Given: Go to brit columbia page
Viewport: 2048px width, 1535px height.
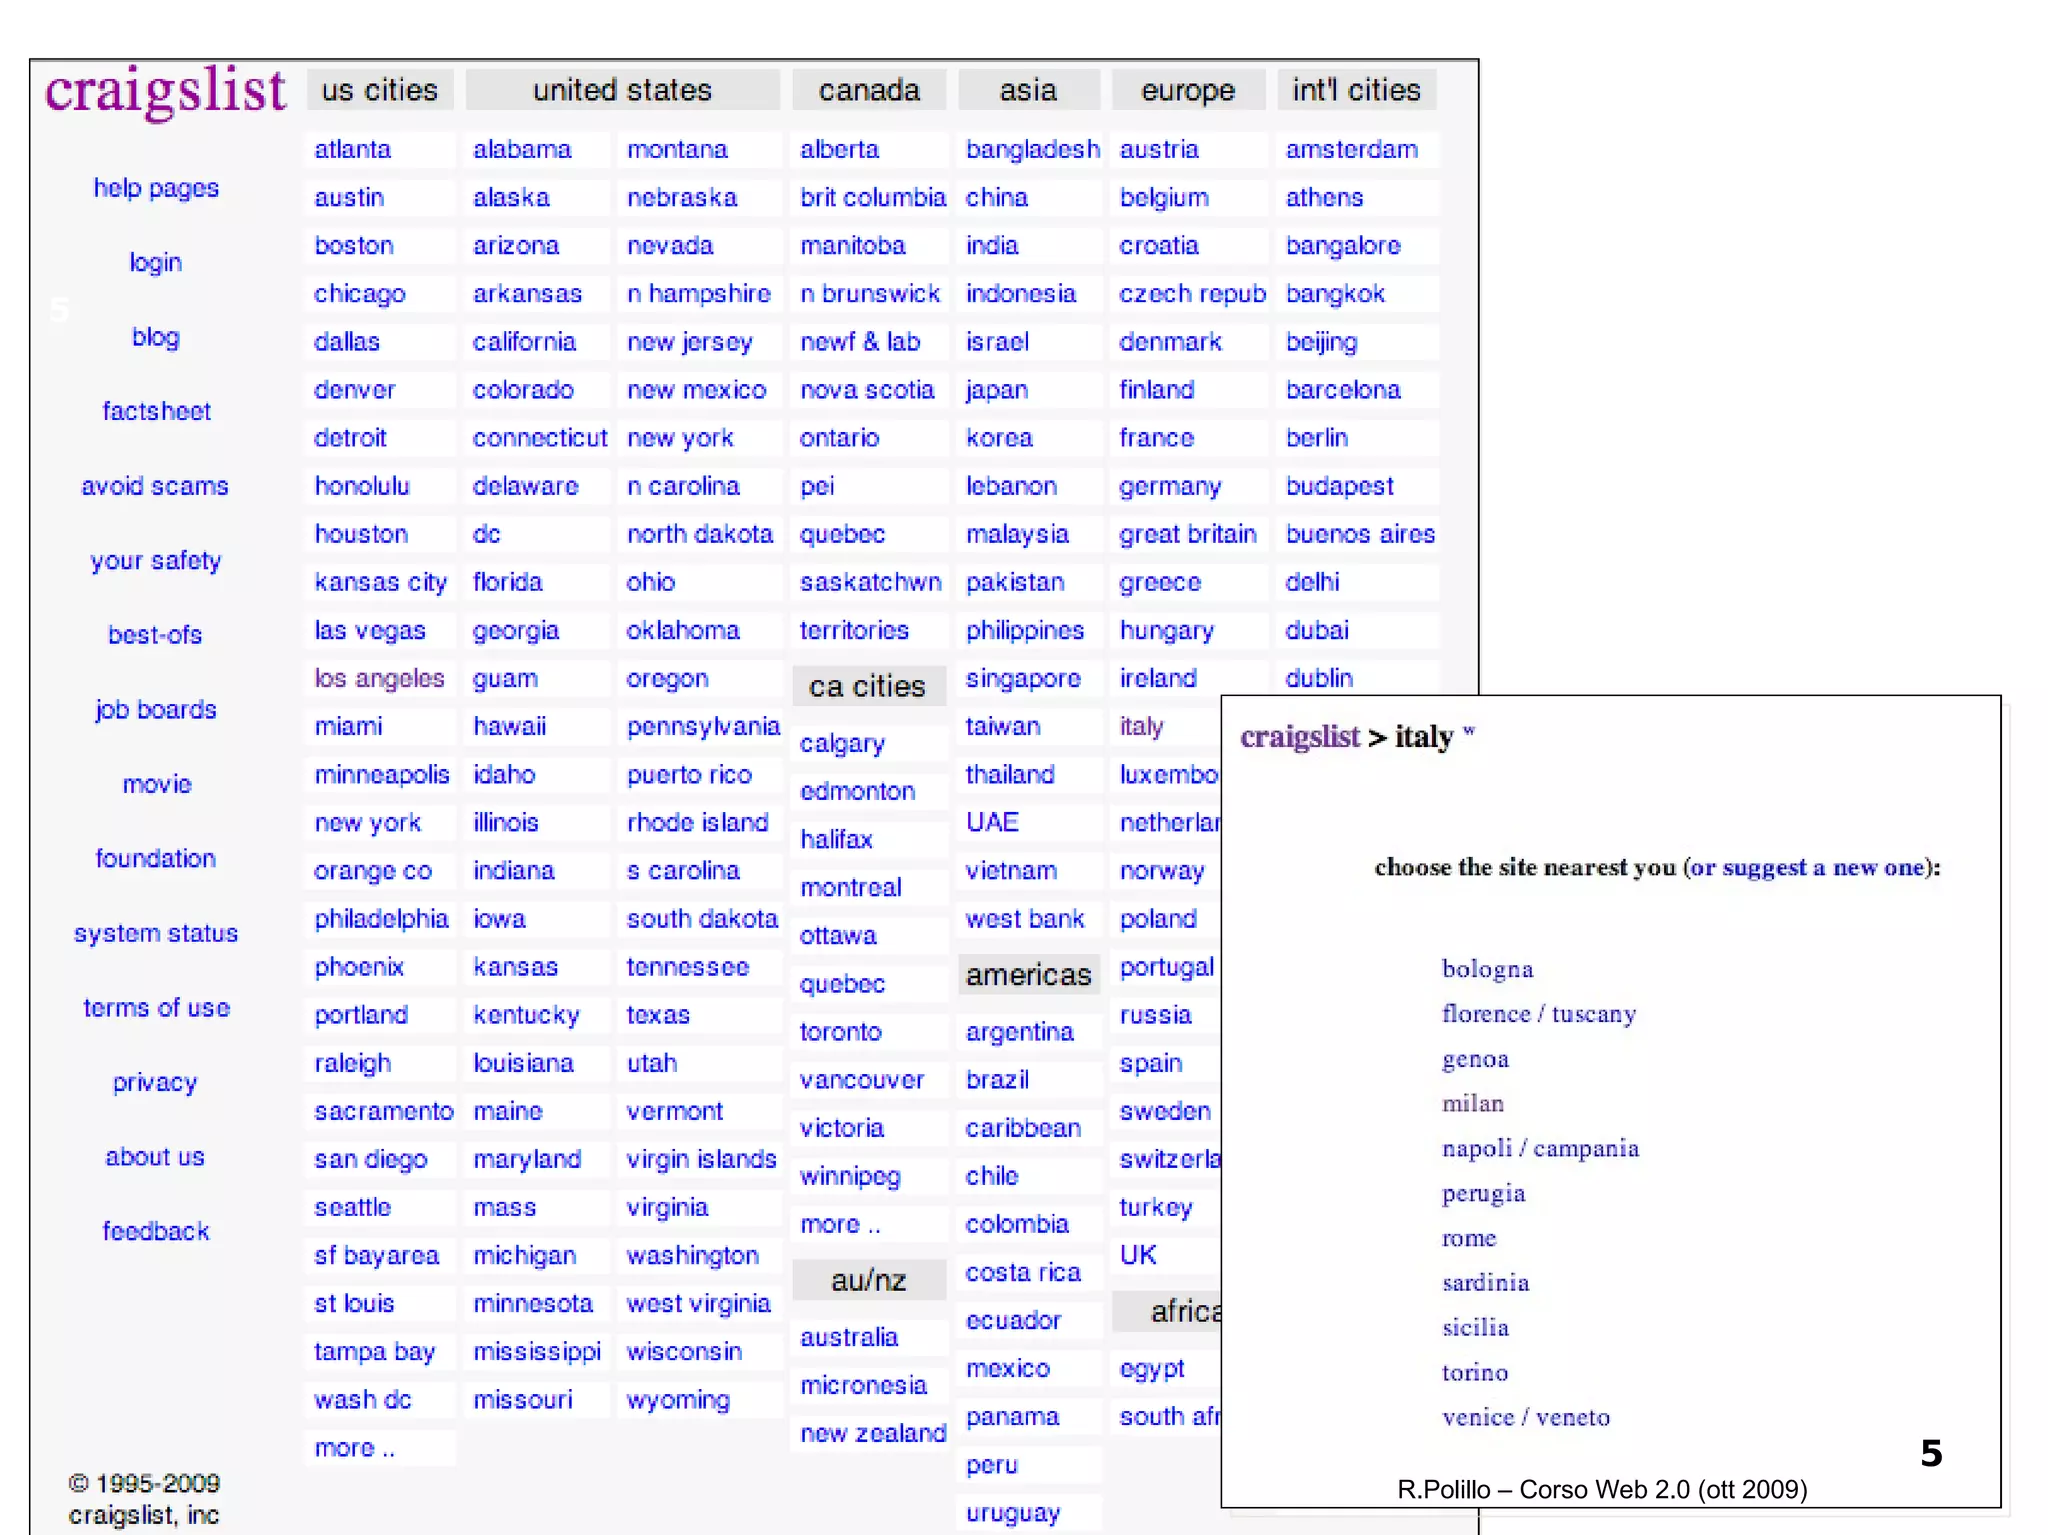Looking at the screenshot, I should 872,198.
